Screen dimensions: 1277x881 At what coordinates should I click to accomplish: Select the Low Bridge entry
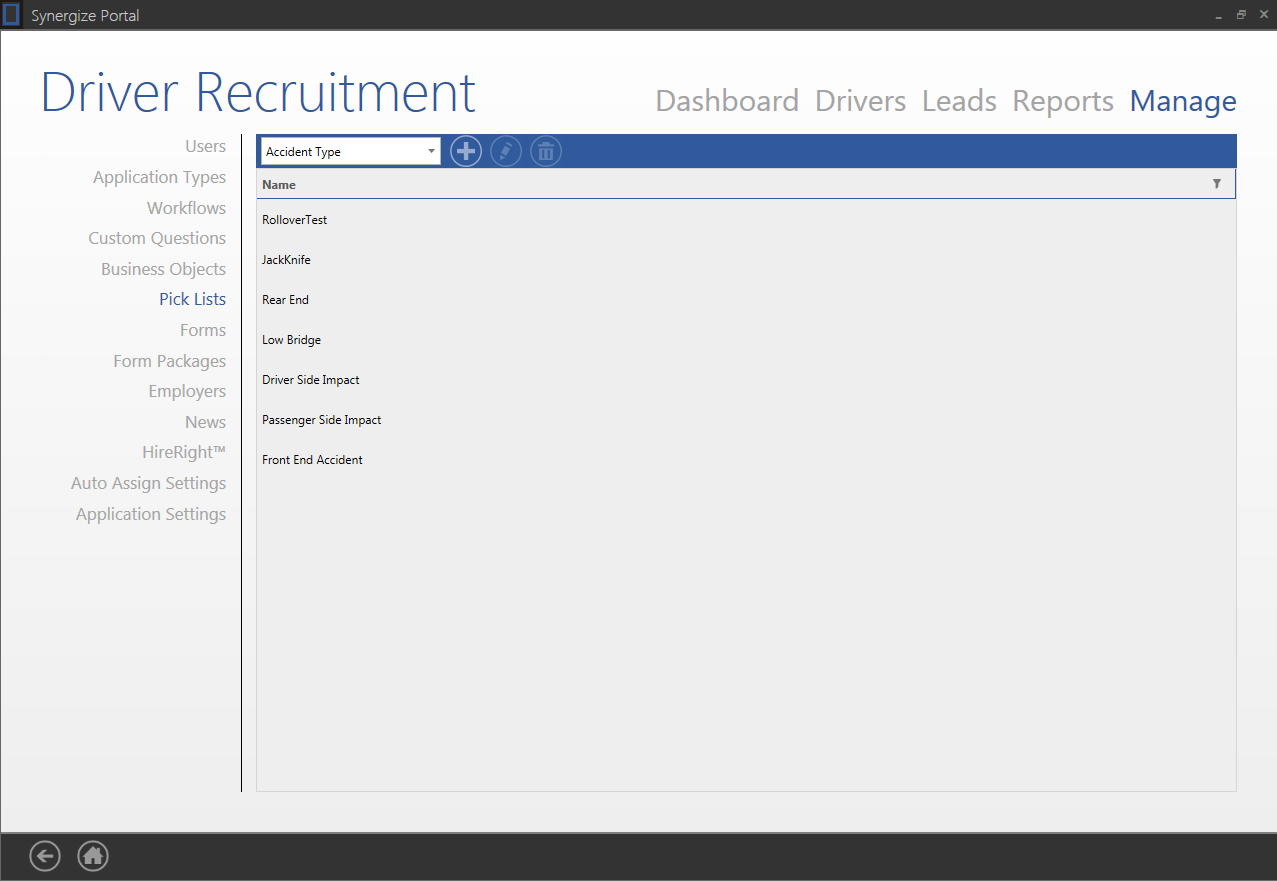[x=291, y=340]
